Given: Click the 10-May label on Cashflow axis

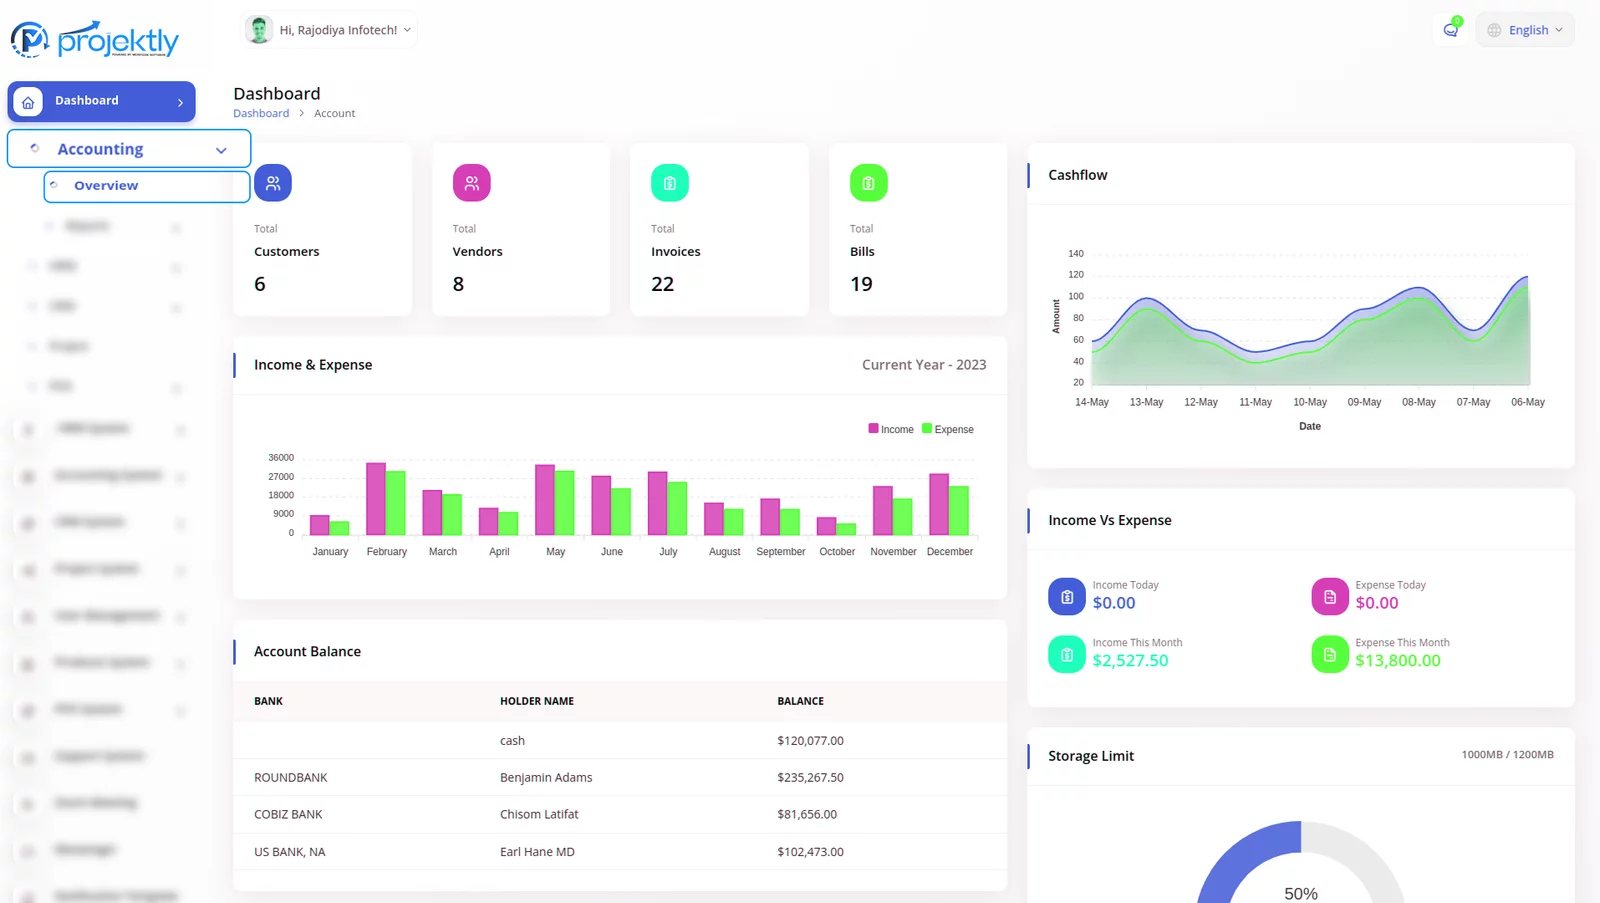Looking at the screenshot, I should [x=1309, y=402].
